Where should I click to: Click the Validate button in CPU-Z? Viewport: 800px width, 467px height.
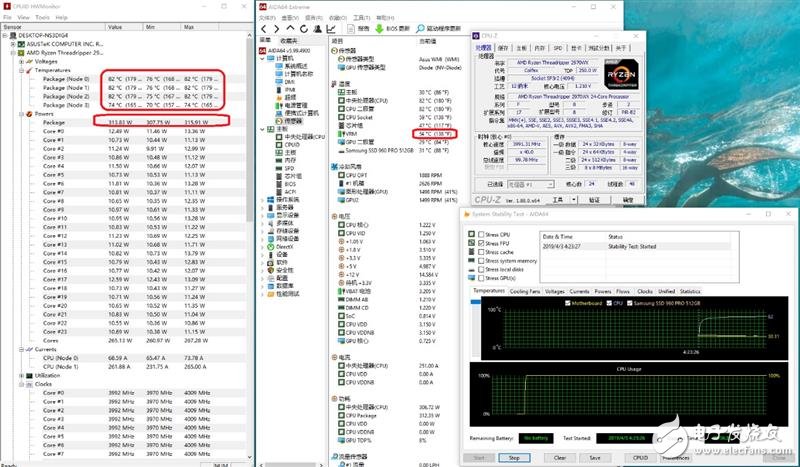tap(594, 200)
